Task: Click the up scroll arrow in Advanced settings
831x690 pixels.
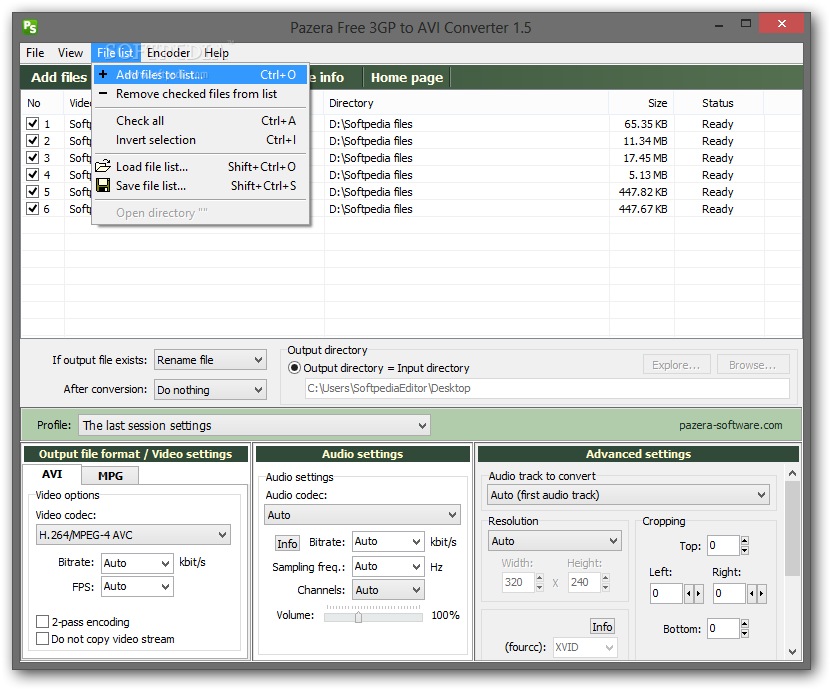Action: click(x=792, y=473)
